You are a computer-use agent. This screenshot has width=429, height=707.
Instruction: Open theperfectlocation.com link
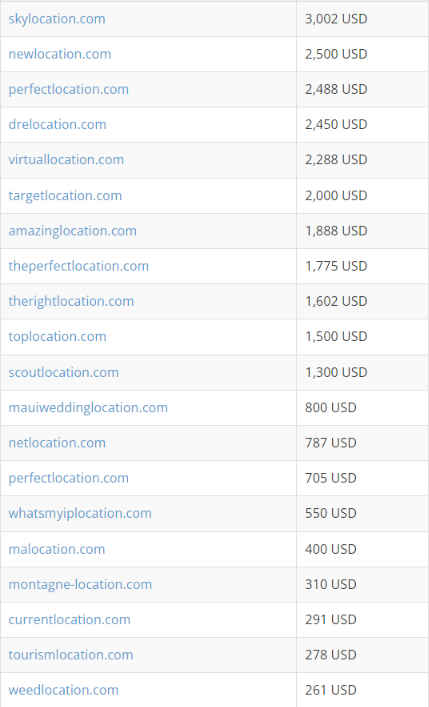pyautogui.click(x=78, y=266)
